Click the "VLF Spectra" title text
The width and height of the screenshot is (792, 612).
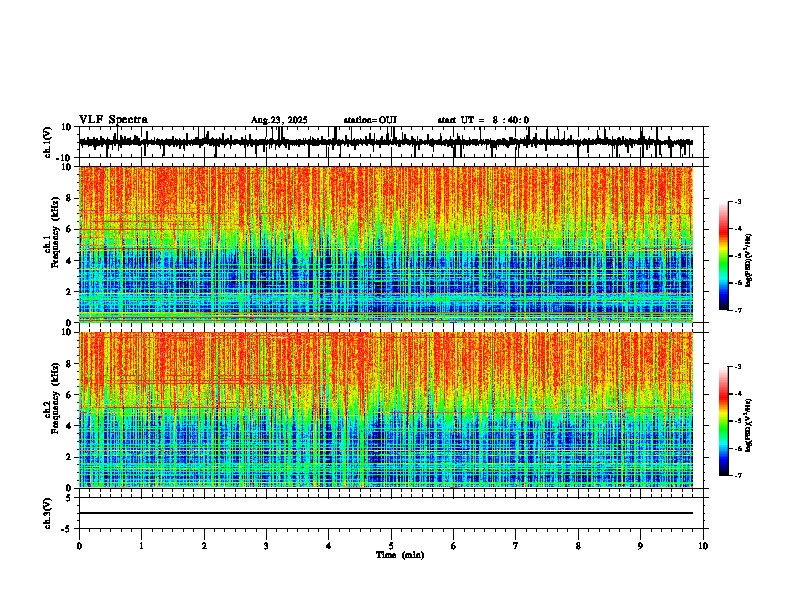tap(113, 120)
